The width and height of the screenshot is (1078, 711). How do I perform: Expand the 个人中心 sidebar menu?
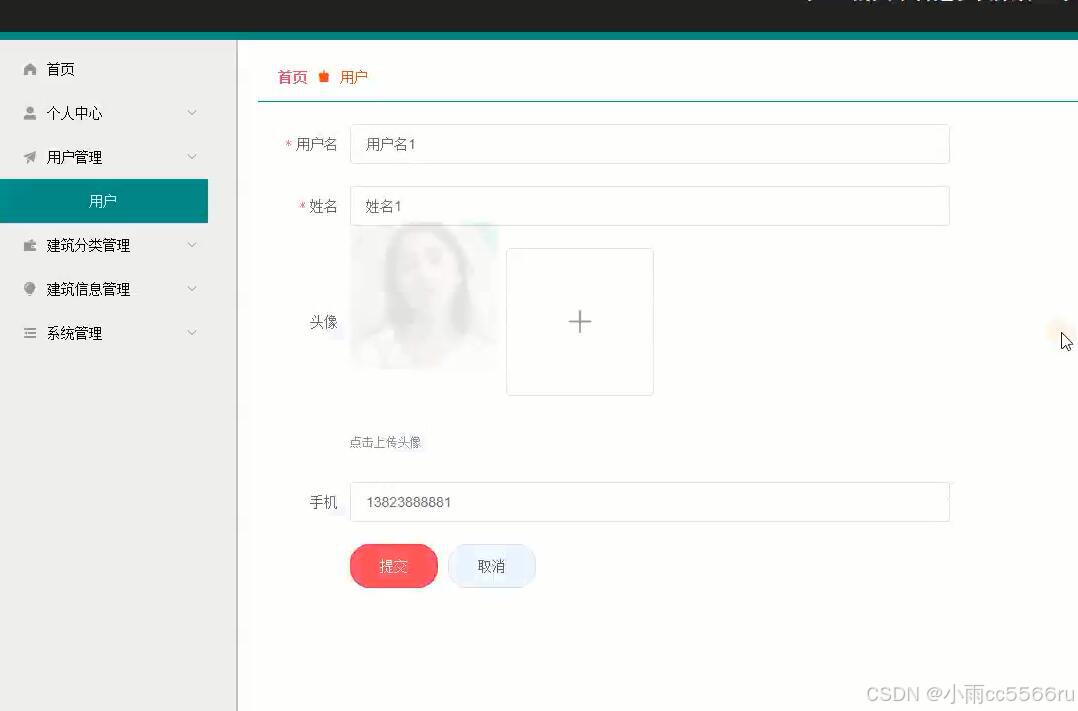click(191, 113)
